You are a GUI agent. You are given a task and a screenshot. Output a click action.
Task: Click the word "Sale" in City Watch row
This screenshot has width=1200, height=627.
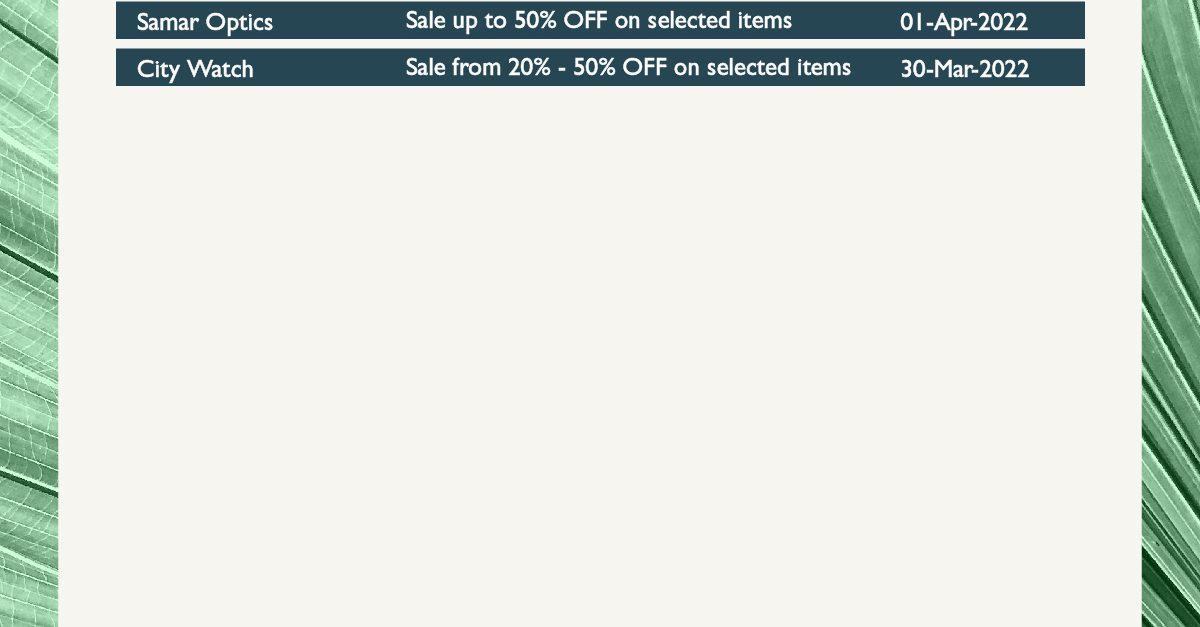[426, 67]
